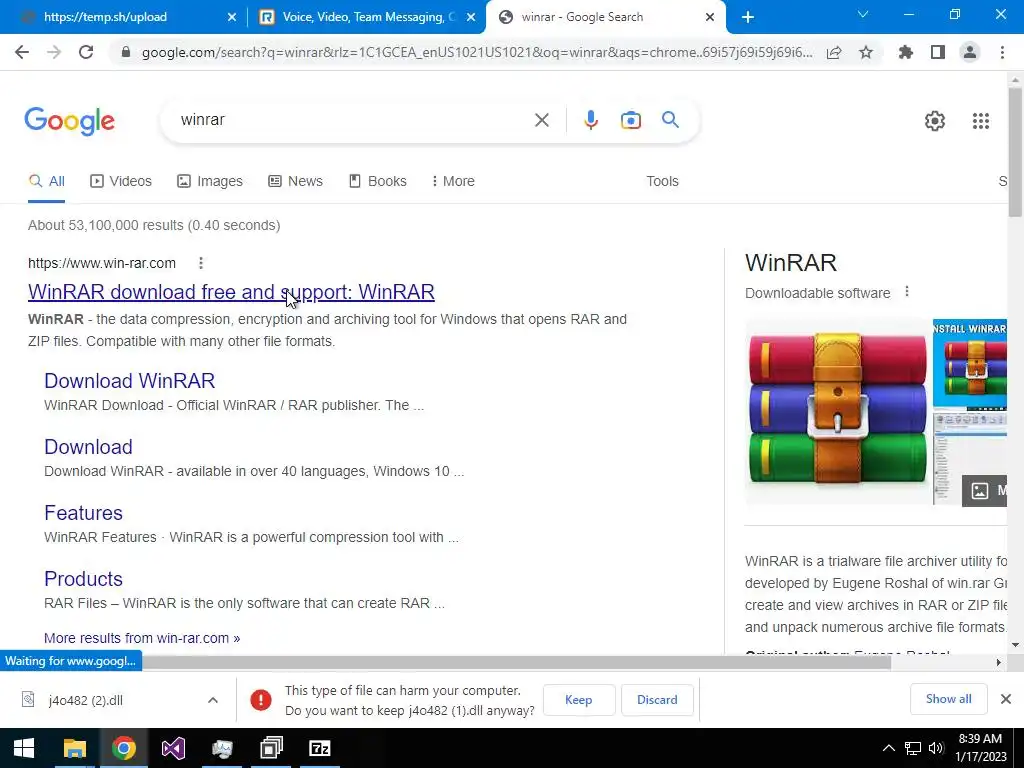Viewport: 1024px width, 768px height.
Task: Submit search with magnifier icon
Action: pyautogui.click(x=670, y=120)
